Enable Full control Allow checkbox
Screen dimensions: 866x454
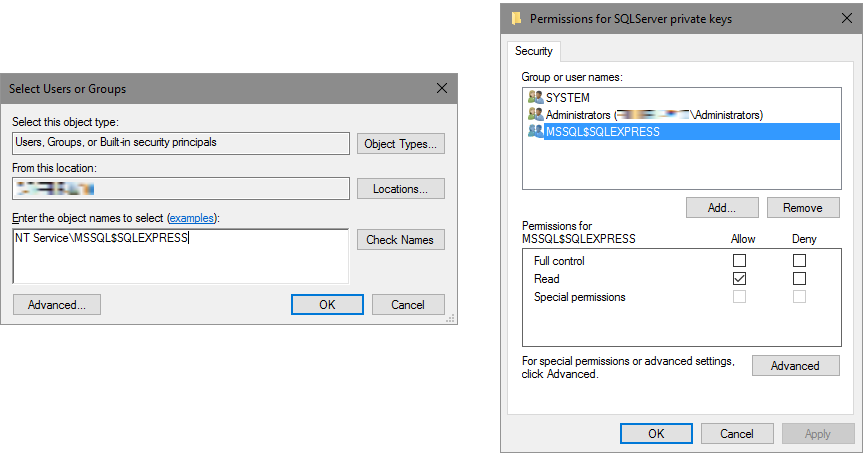tap(739, 261)
